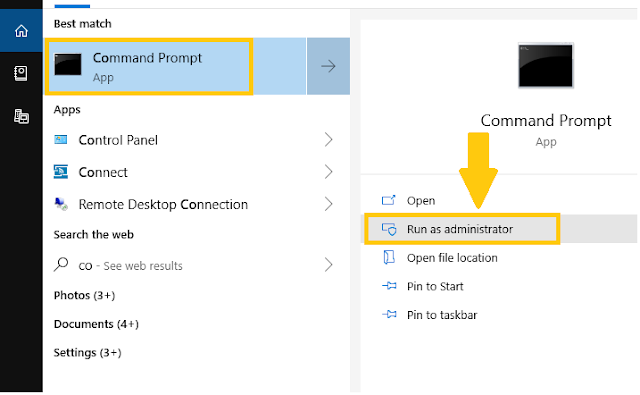Expand Connect result with chevron
This screenshot has width=640, height=395.
(329, 172)
